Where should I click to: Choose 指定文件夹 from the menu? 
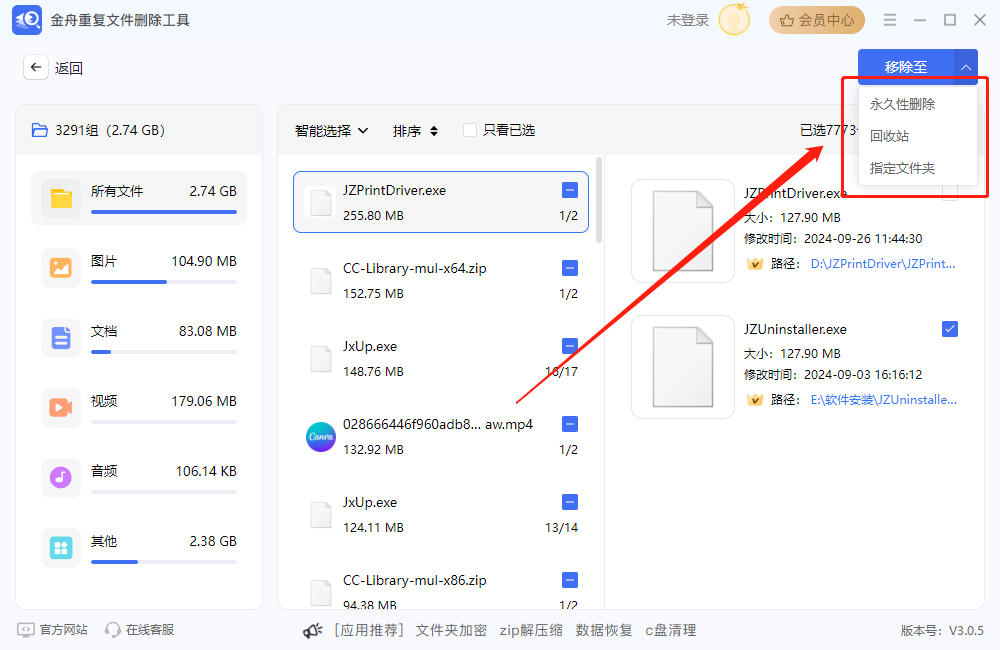(x=917, y=168)
